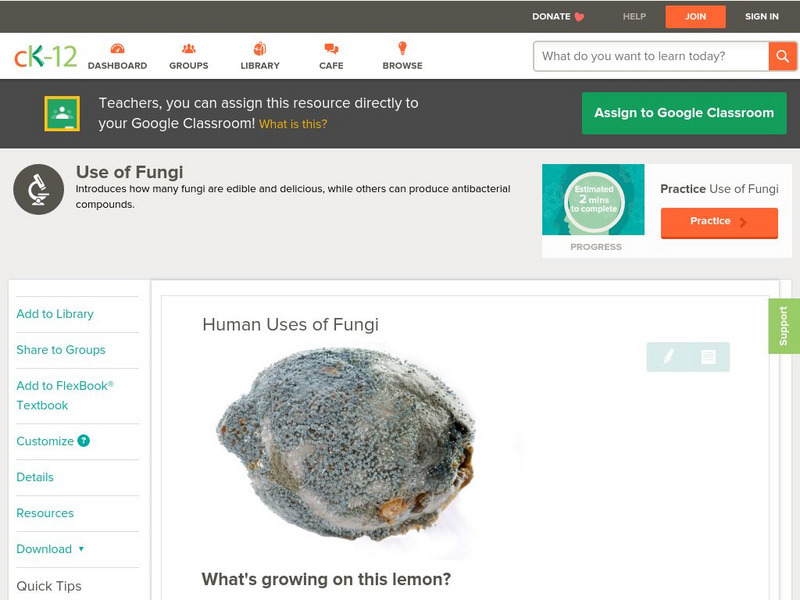Select the highlighter pen tool icon
Image resolution: width=800 pixels, height=600 pixels.
(668, 356)
